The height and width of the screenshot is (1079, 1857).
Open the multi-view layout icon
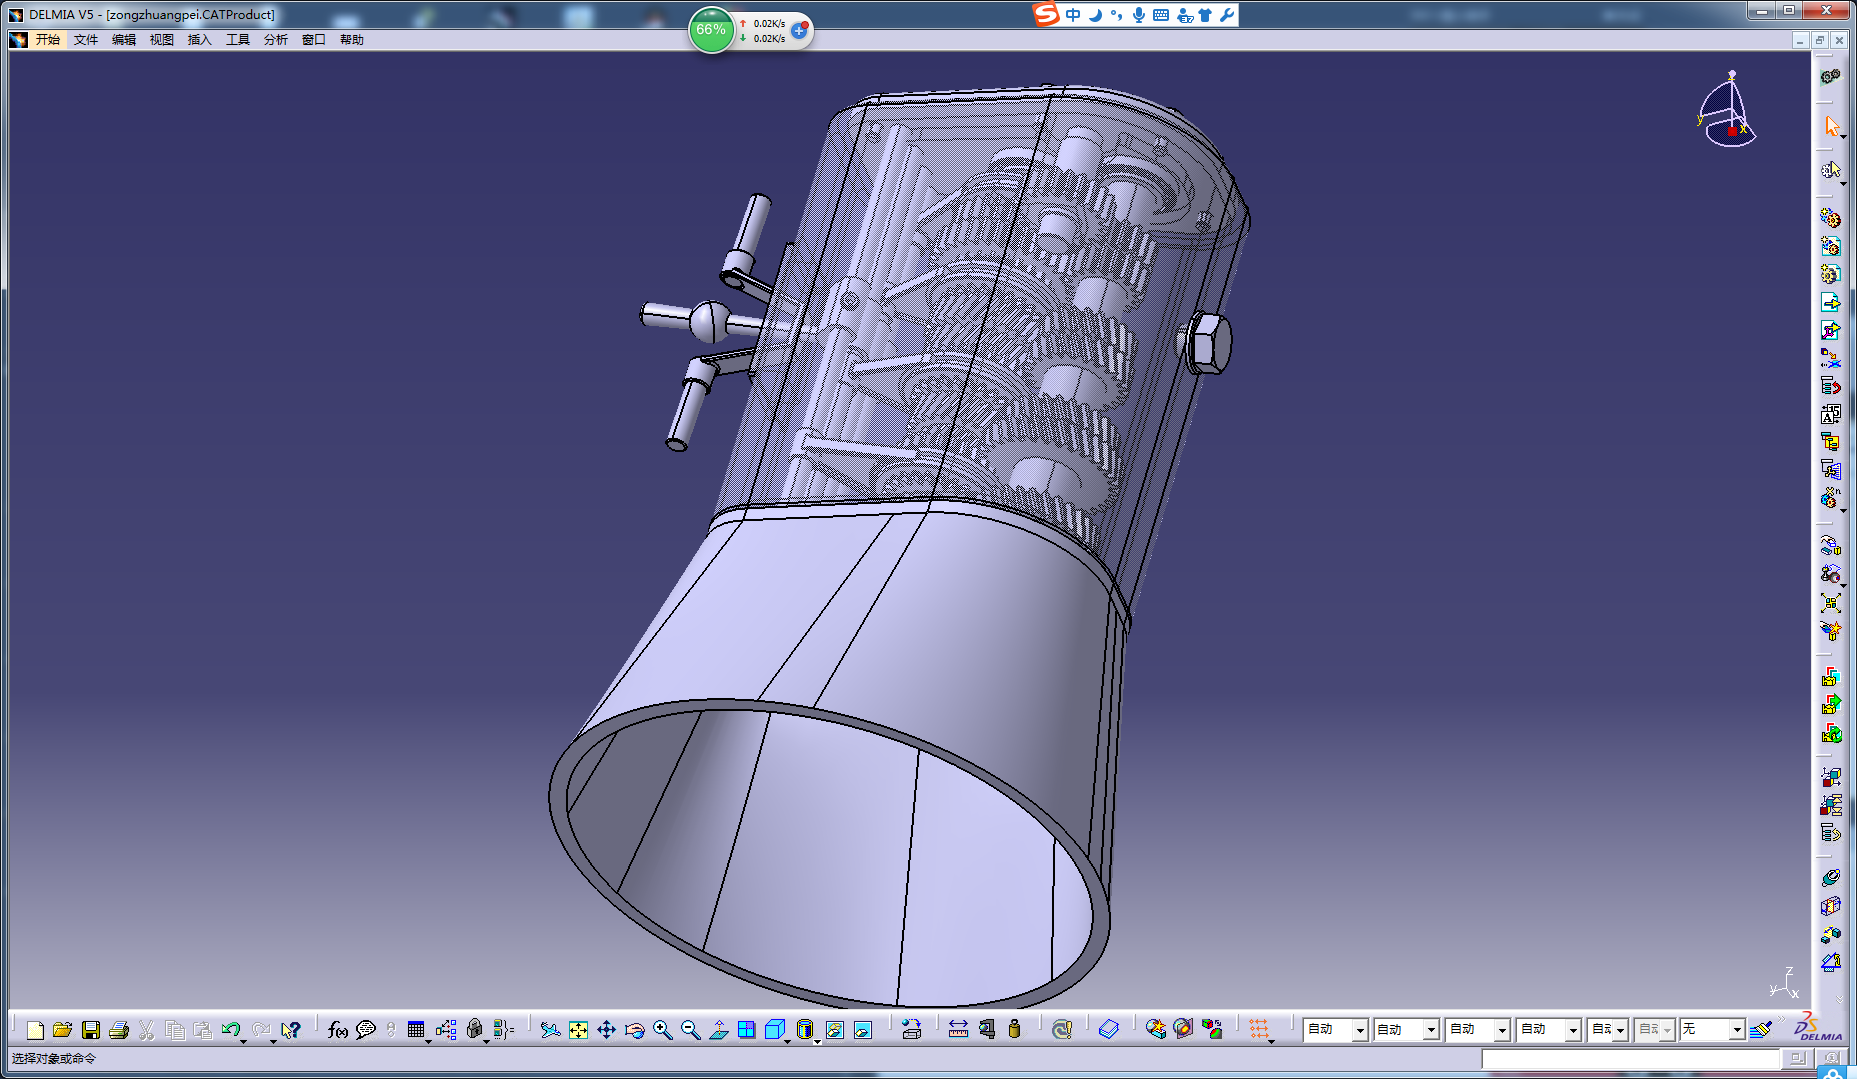[x=746, y=1029]
